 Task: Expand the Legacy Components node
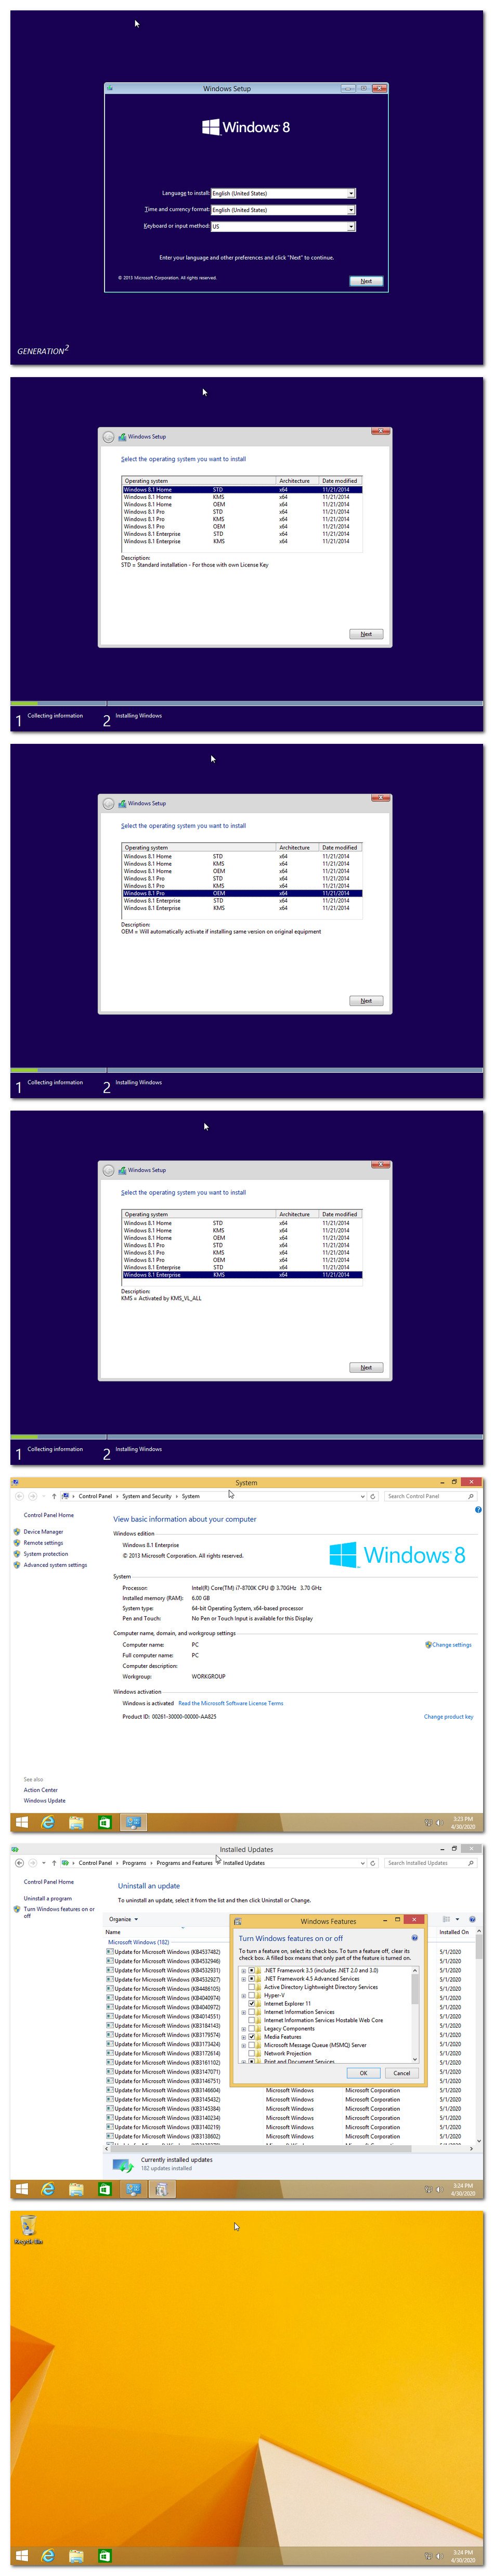[243, 2028]
